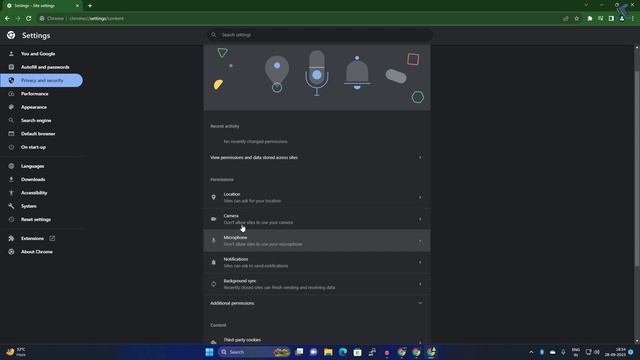Open File Explorer from taskbar
Image resolution: width=640 pixels, height=360 pixels.
[328, 352]
